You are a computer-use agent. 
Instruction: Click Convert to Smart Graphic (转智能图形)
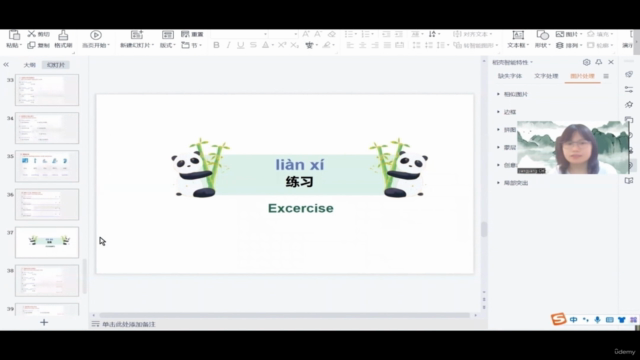(476, 45)
